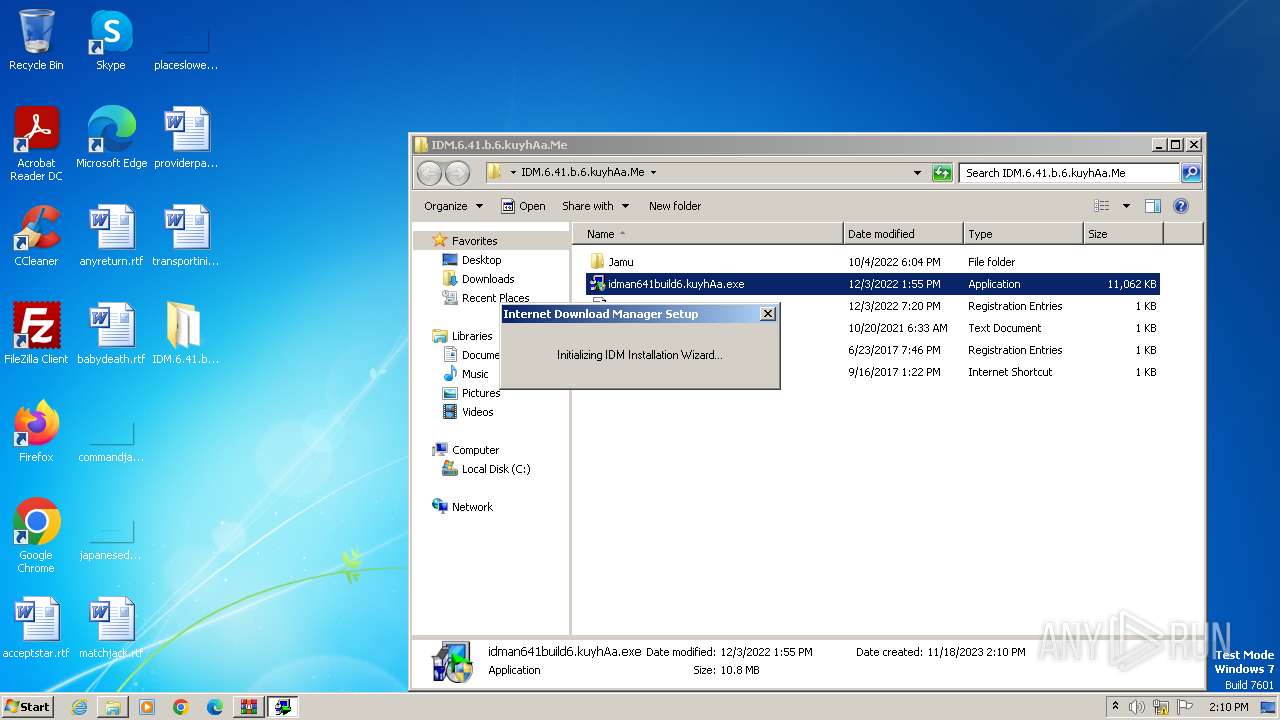
Task: Click New folder in the toolbar
Action: [x=675, y=206]
